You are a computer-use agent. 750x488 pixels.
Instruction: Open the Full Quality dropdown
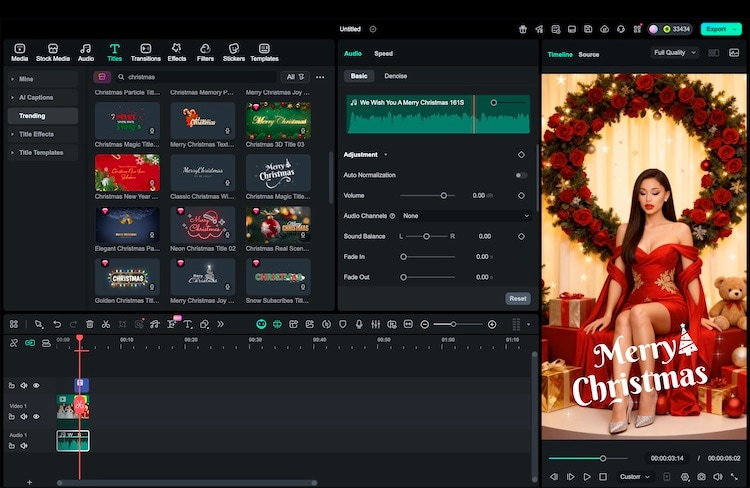[x=674, y=53]
